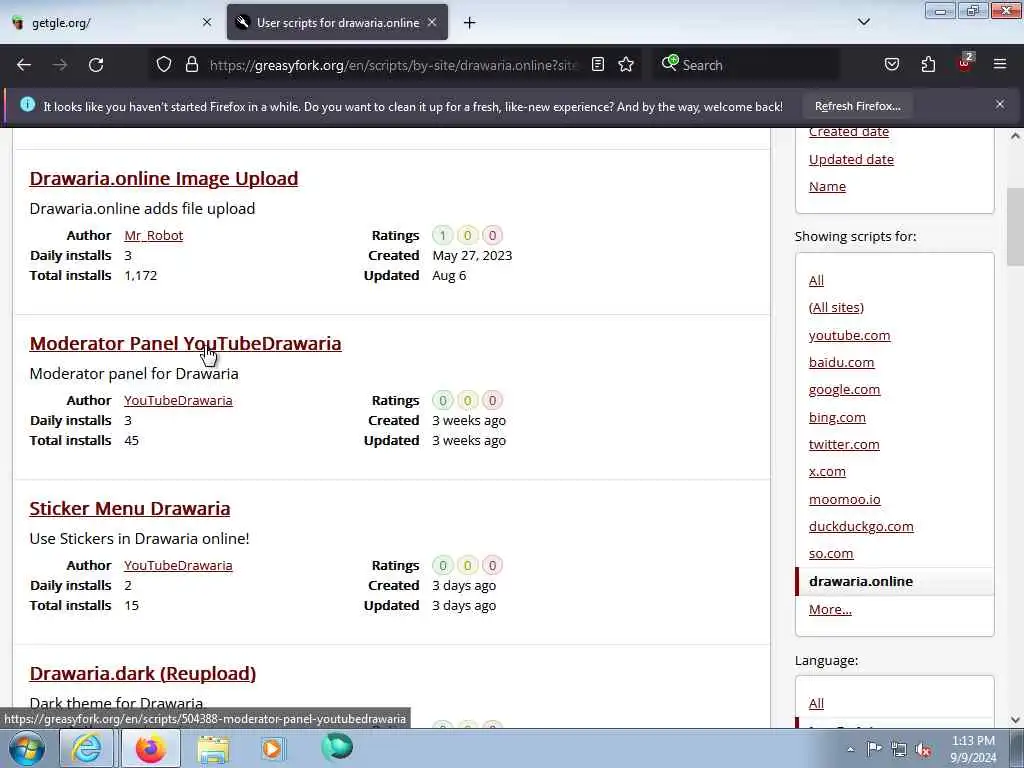The height and width of the screenshot is (768, 1024).
Task: Reload the page with the refresh icon
Action: [96, 65]
